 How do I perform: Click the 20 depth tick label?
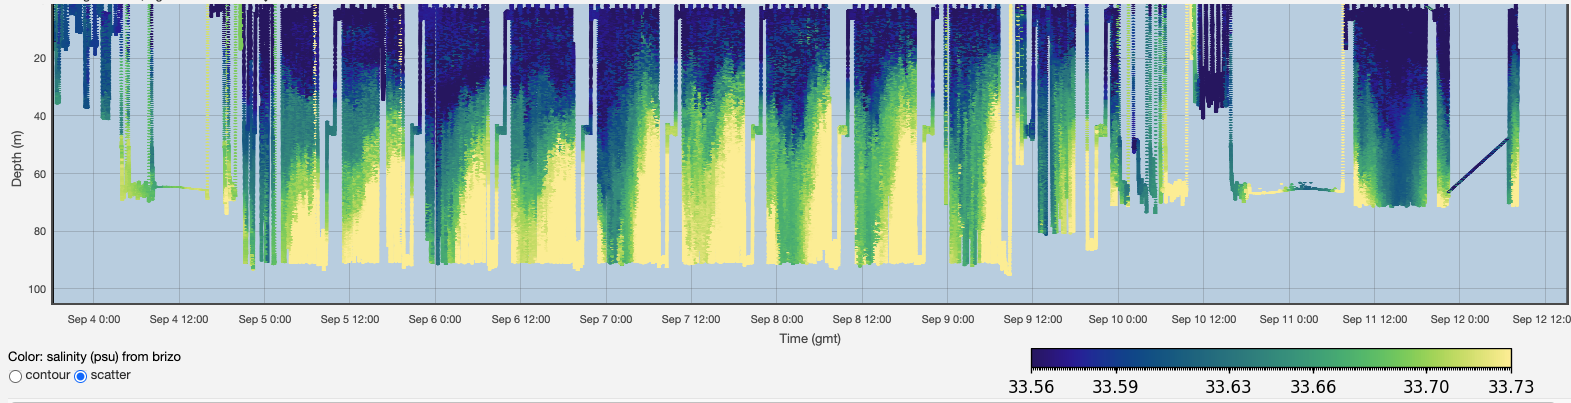coord(40,59)
